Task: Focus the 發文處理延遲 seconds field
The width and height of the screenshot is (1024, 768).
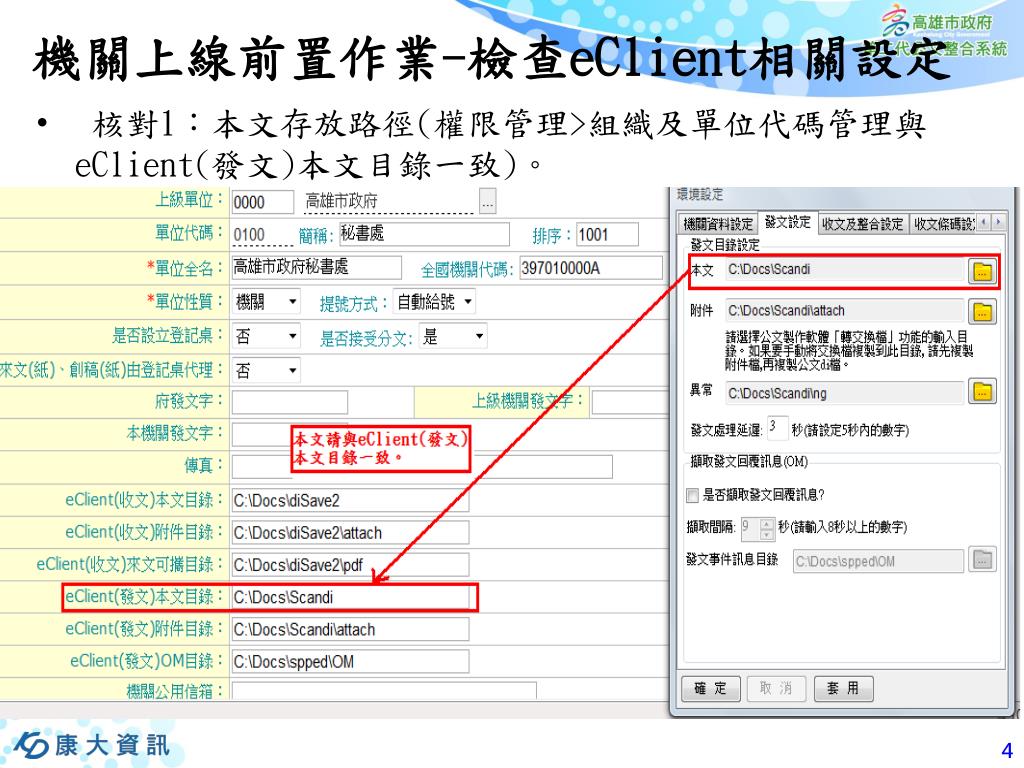Action: [777, 428]
